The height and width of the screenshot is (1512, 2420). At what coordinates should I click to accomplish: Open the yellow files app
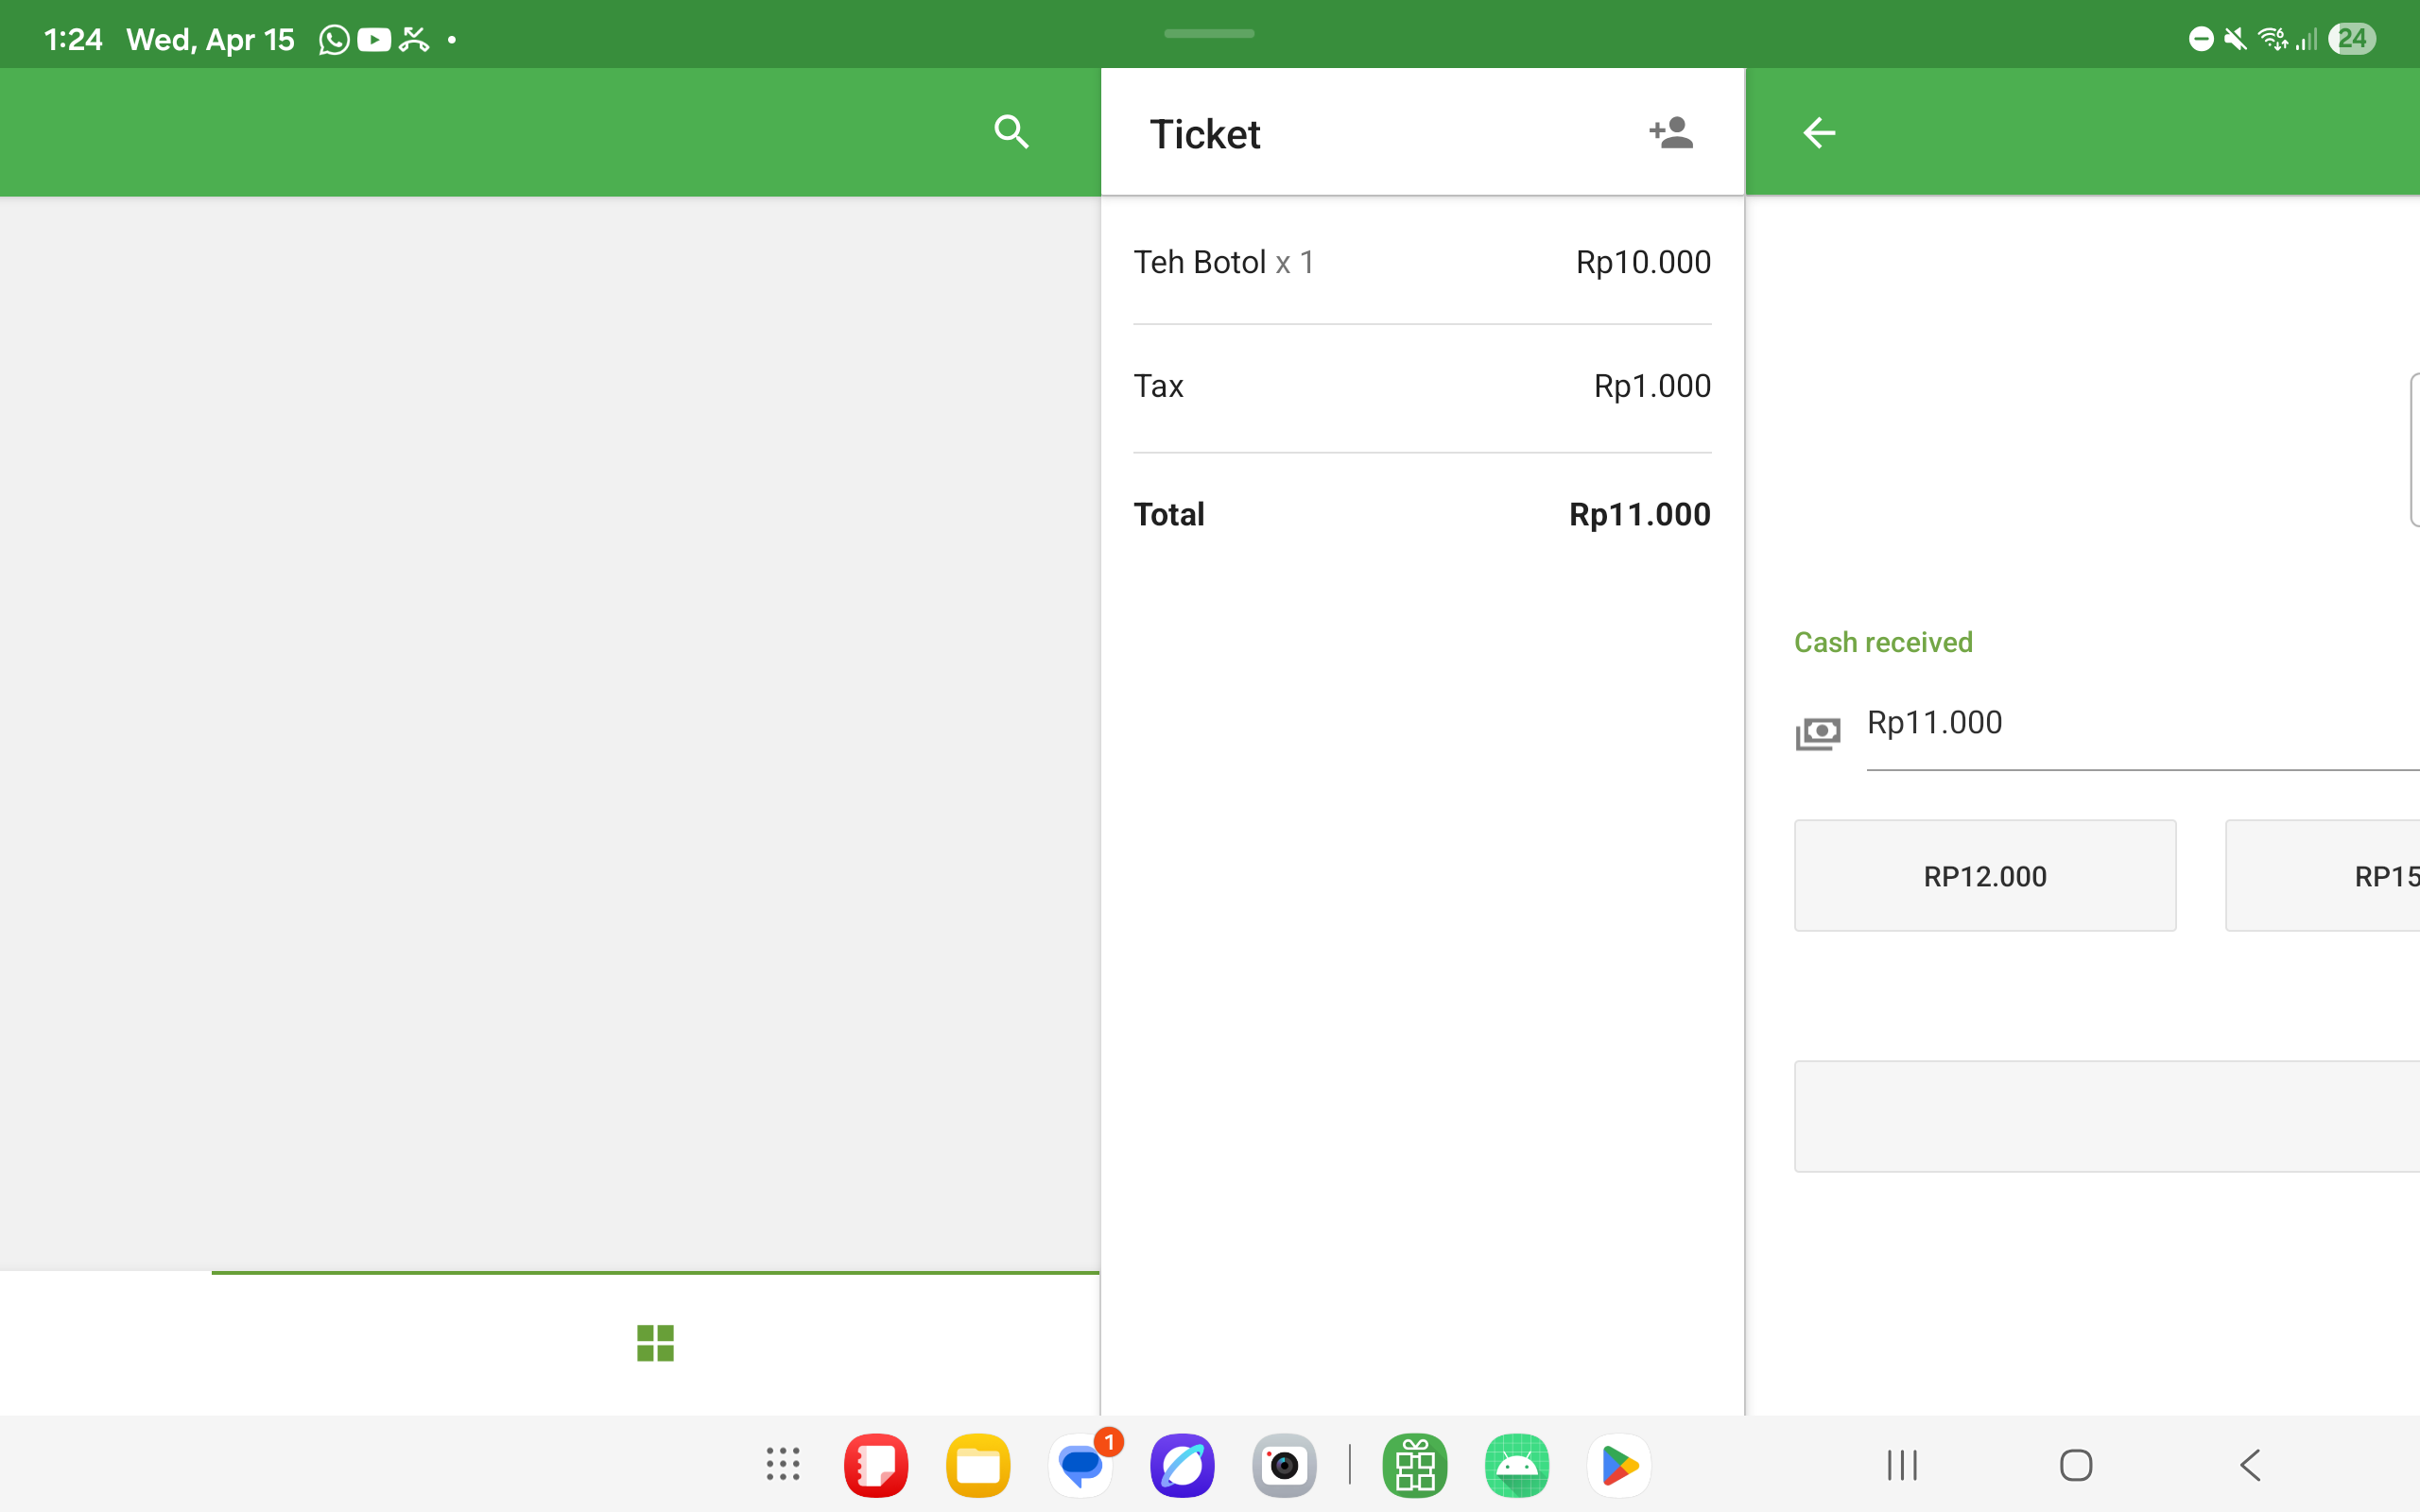tap(978, 1465)
